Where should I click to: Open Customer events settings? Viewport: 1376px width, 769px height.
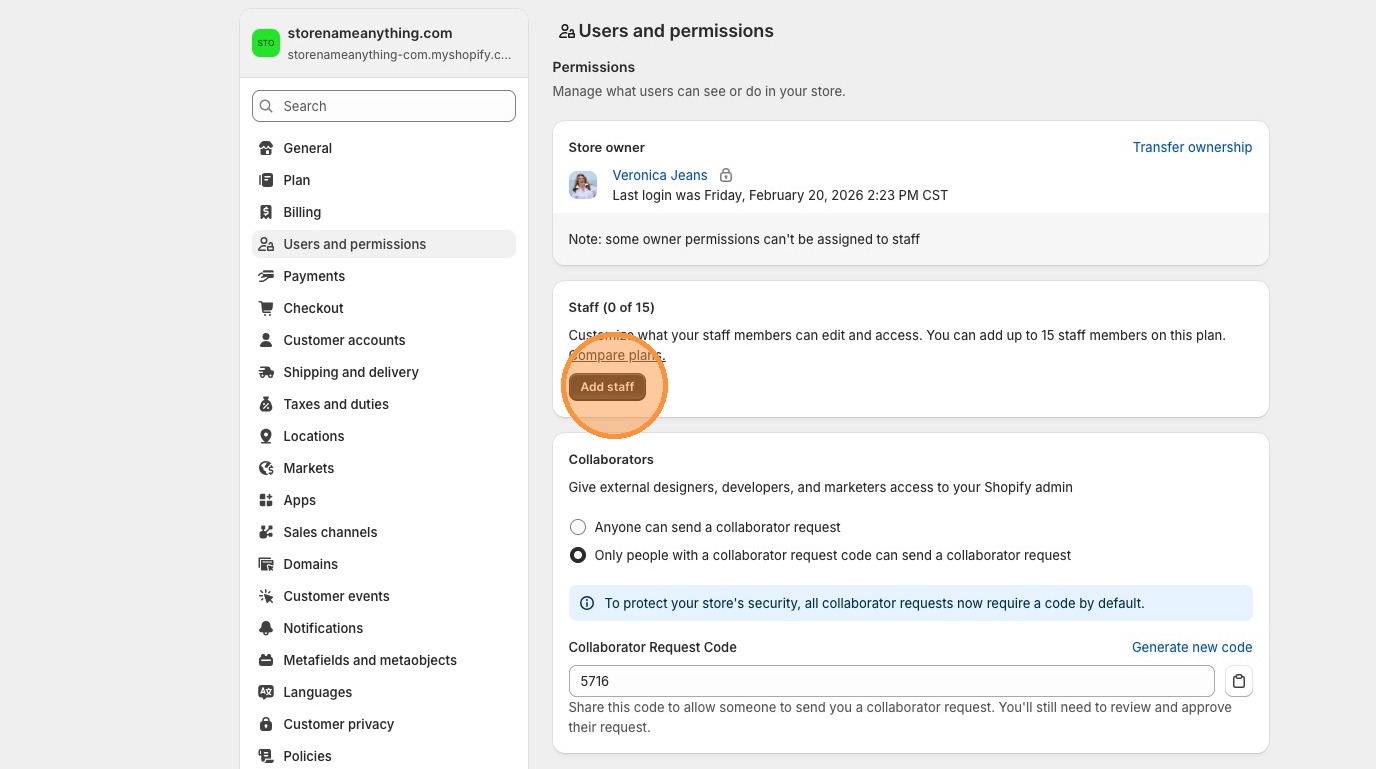point(384,596)
